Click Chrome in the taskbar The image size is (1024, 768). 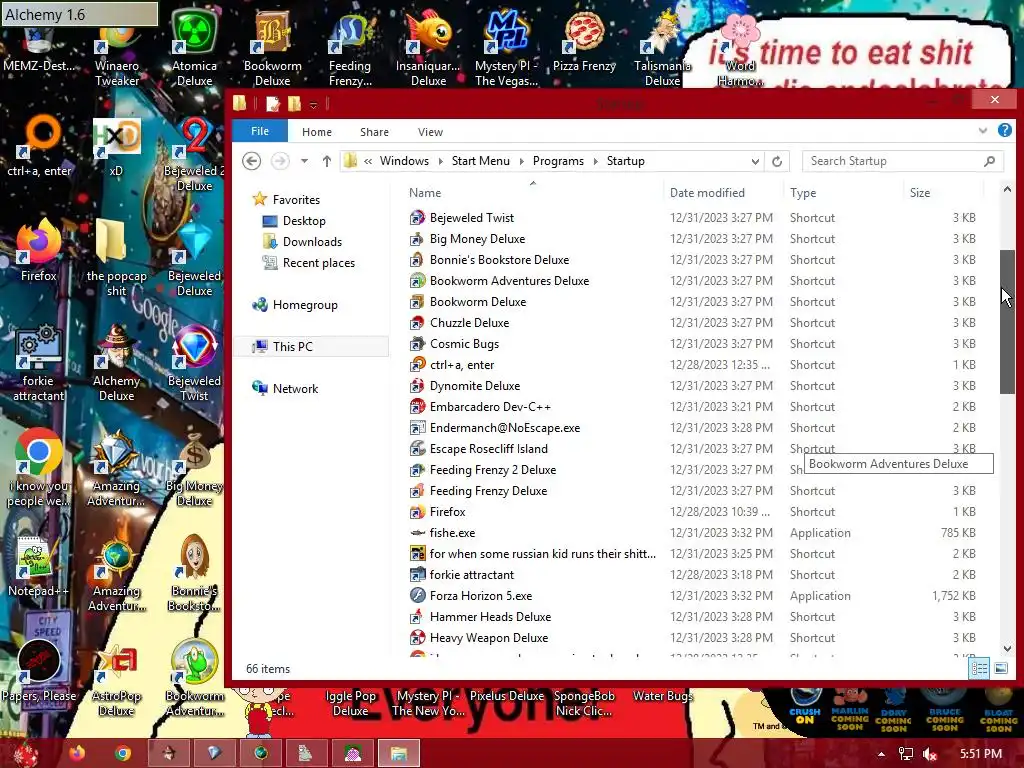(x=123, y=753)
